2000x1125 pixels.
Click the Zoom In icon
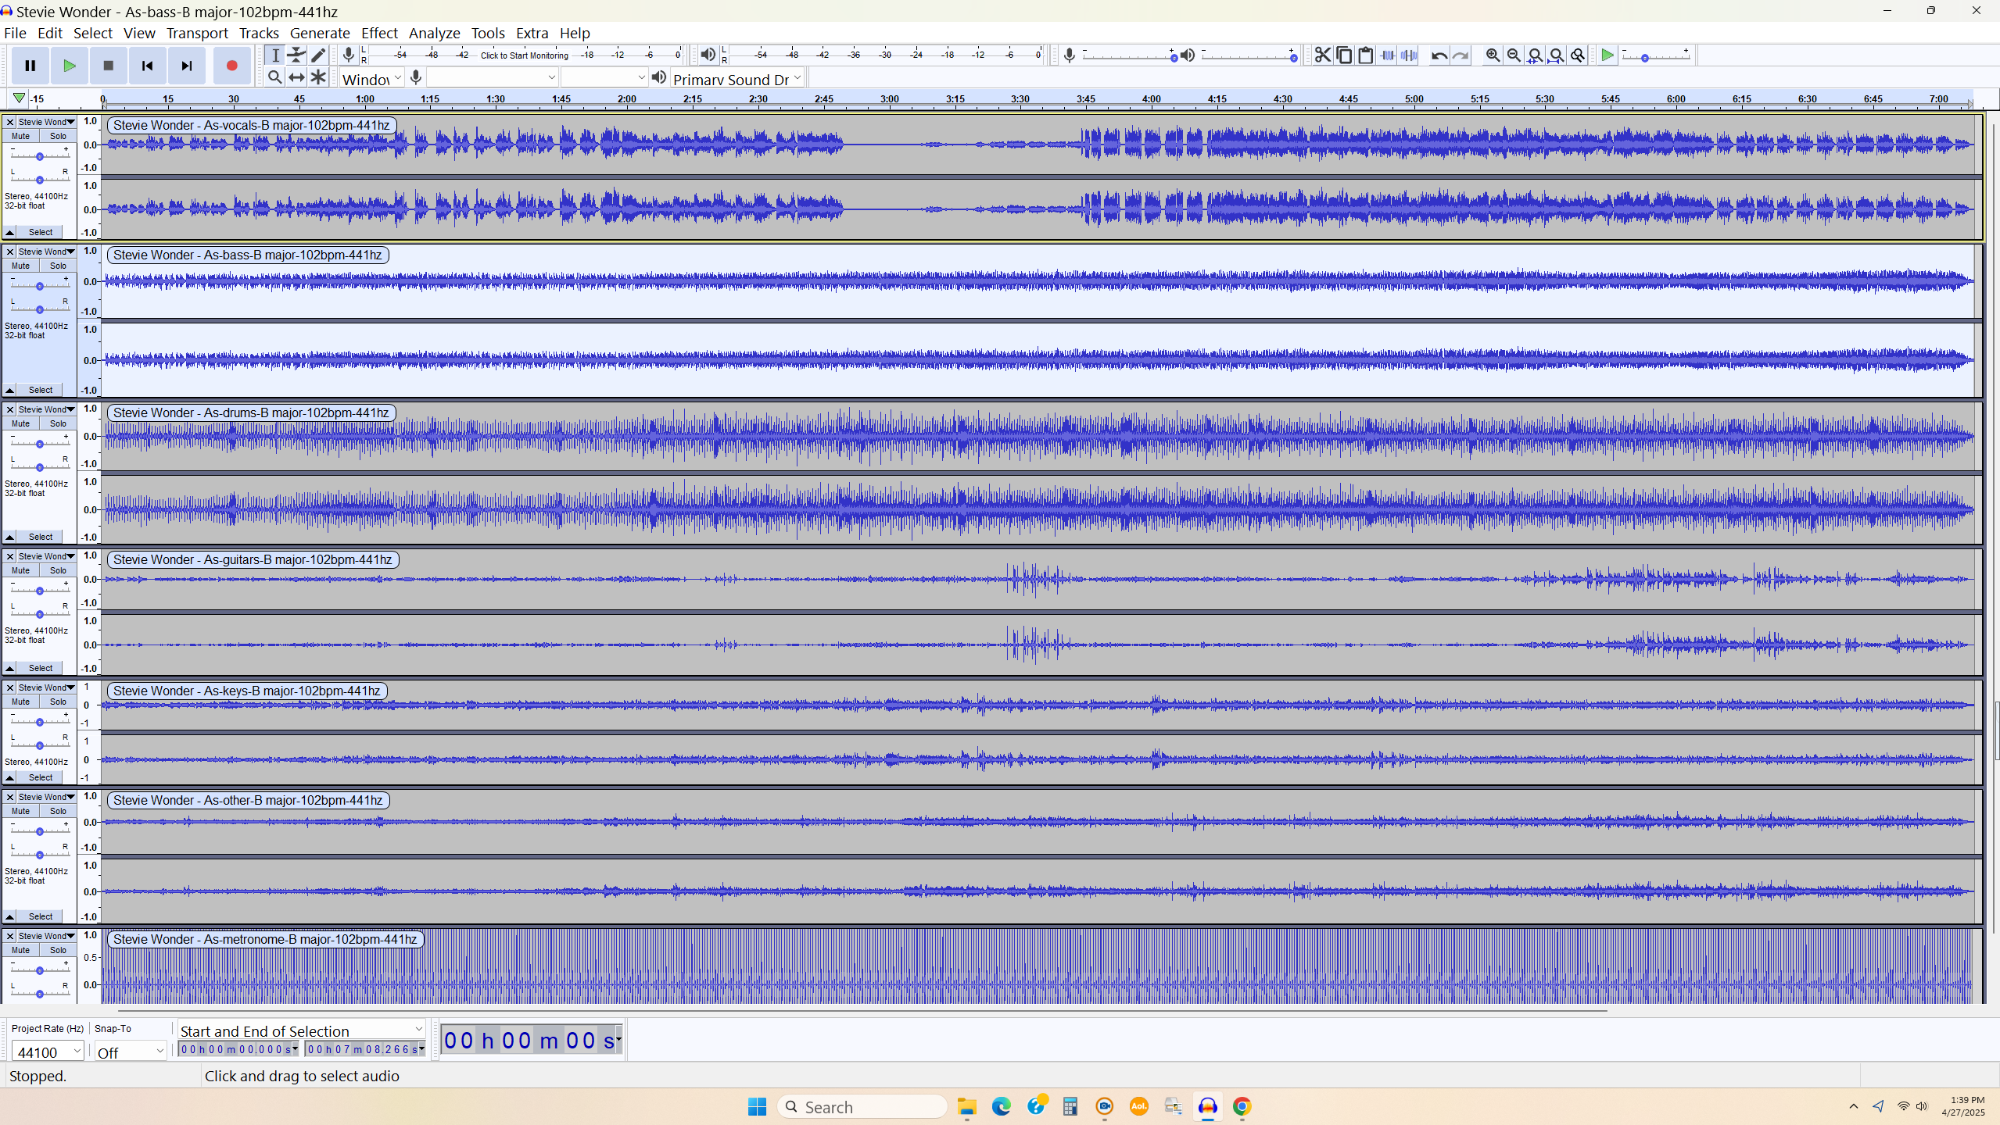coord(1493,55)
